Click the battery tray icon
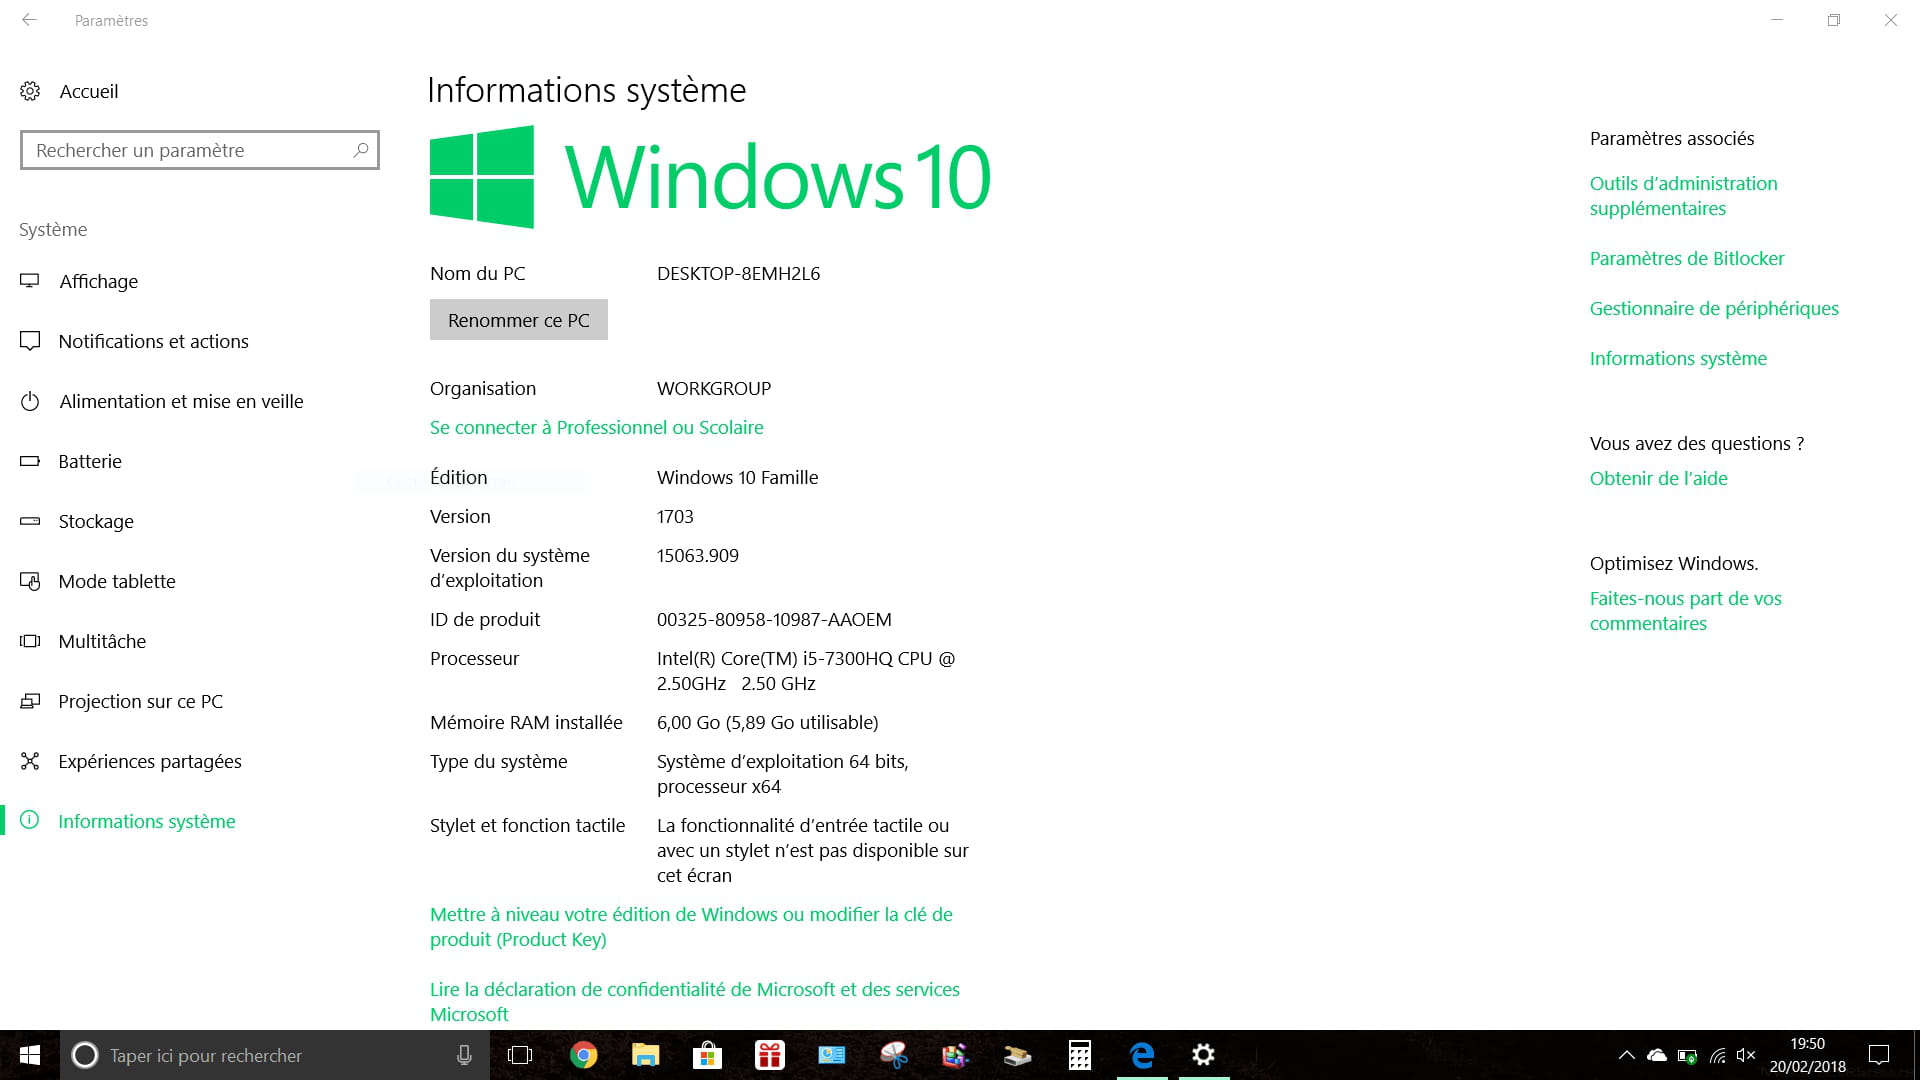Viewport: 1920px width, 1080px height. click(x=1687, y=1055)
